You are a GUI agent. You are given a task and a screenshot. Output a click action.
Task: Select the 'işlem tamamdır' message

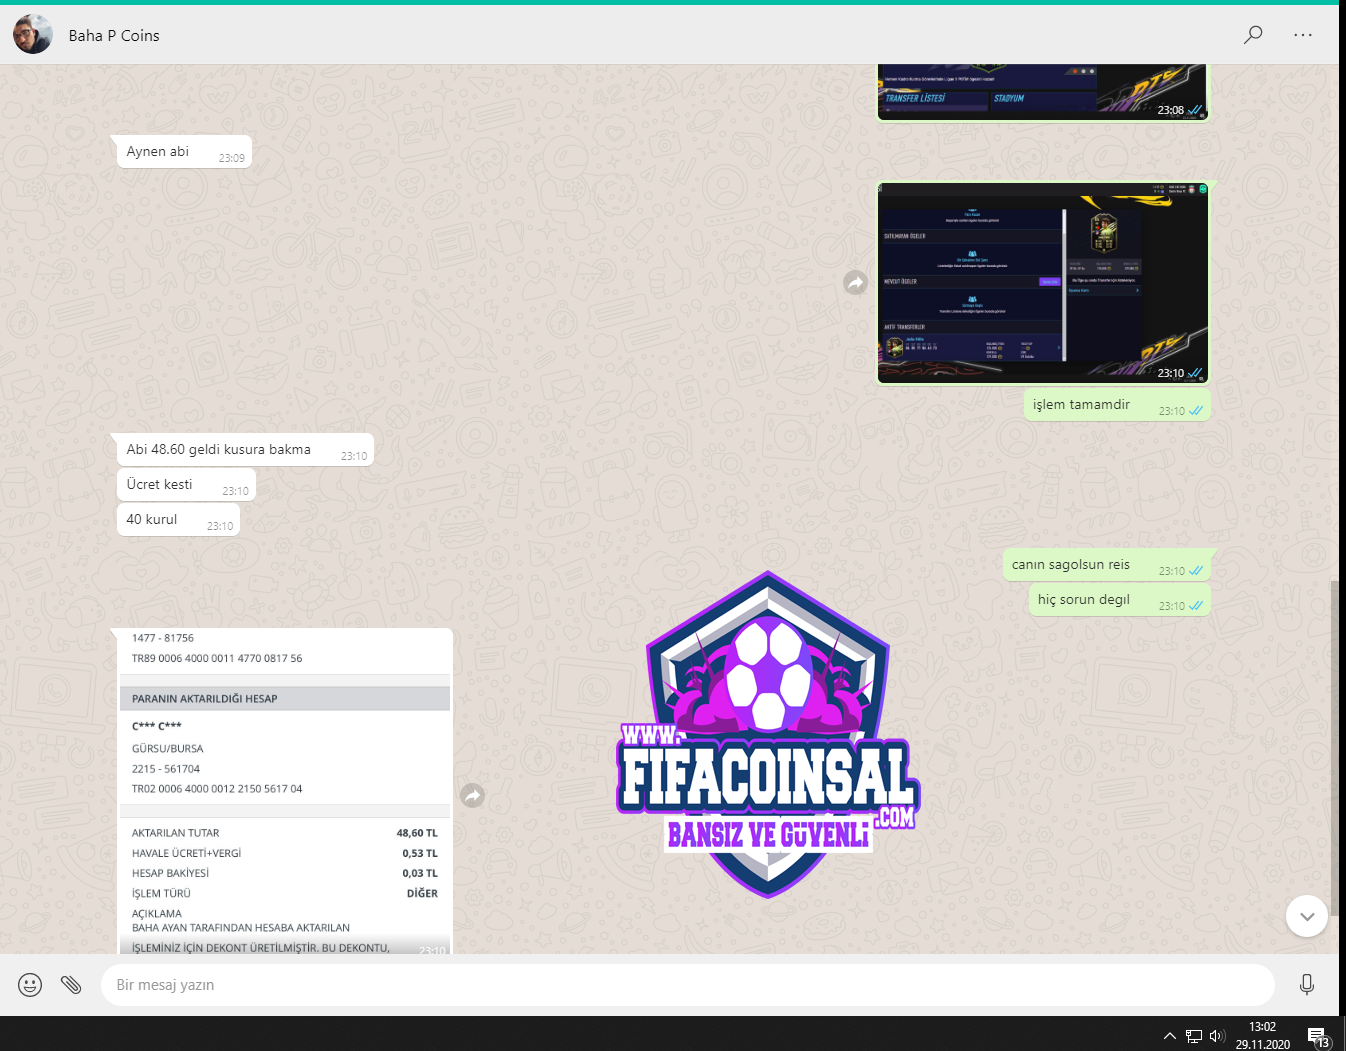pos(1117,405)
